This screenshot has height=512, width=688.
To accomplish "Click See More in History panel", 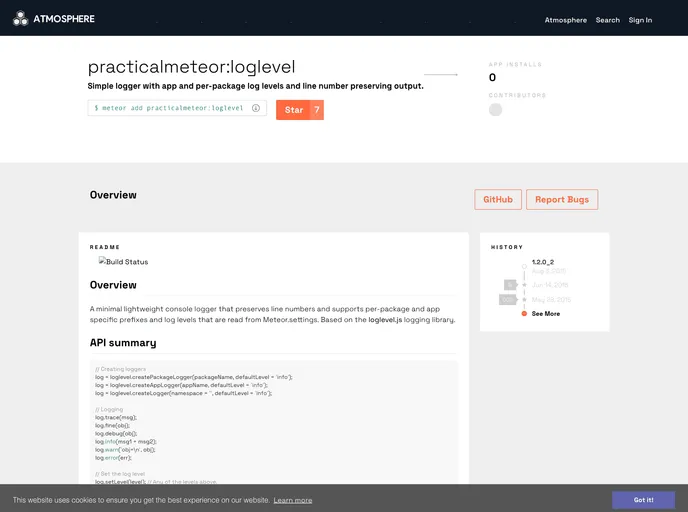I will (545, 314).
